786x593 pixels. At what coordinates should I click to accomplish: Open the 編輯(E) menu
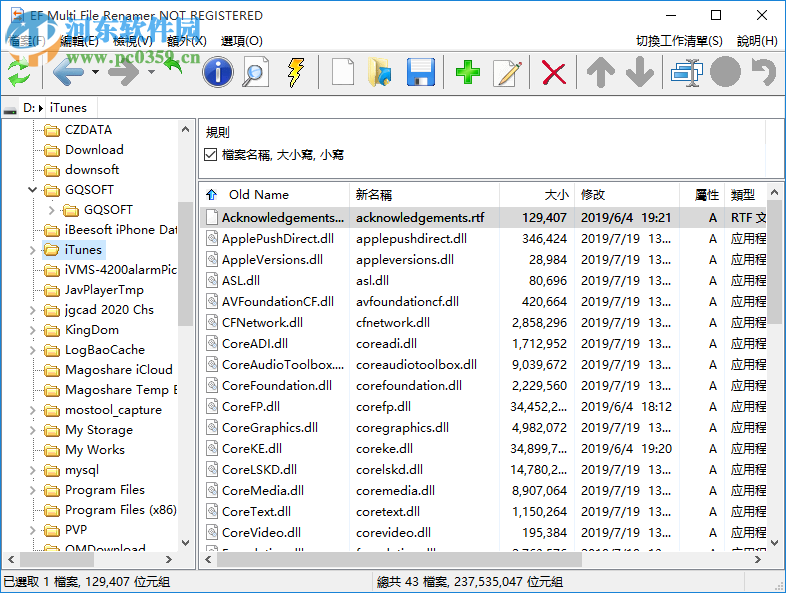79,41
